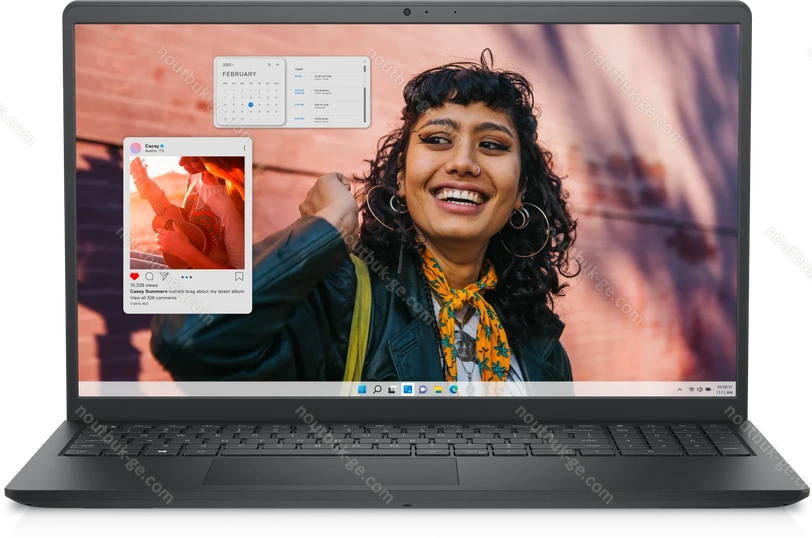Click the ukulele photo in the post

[187, 212]
